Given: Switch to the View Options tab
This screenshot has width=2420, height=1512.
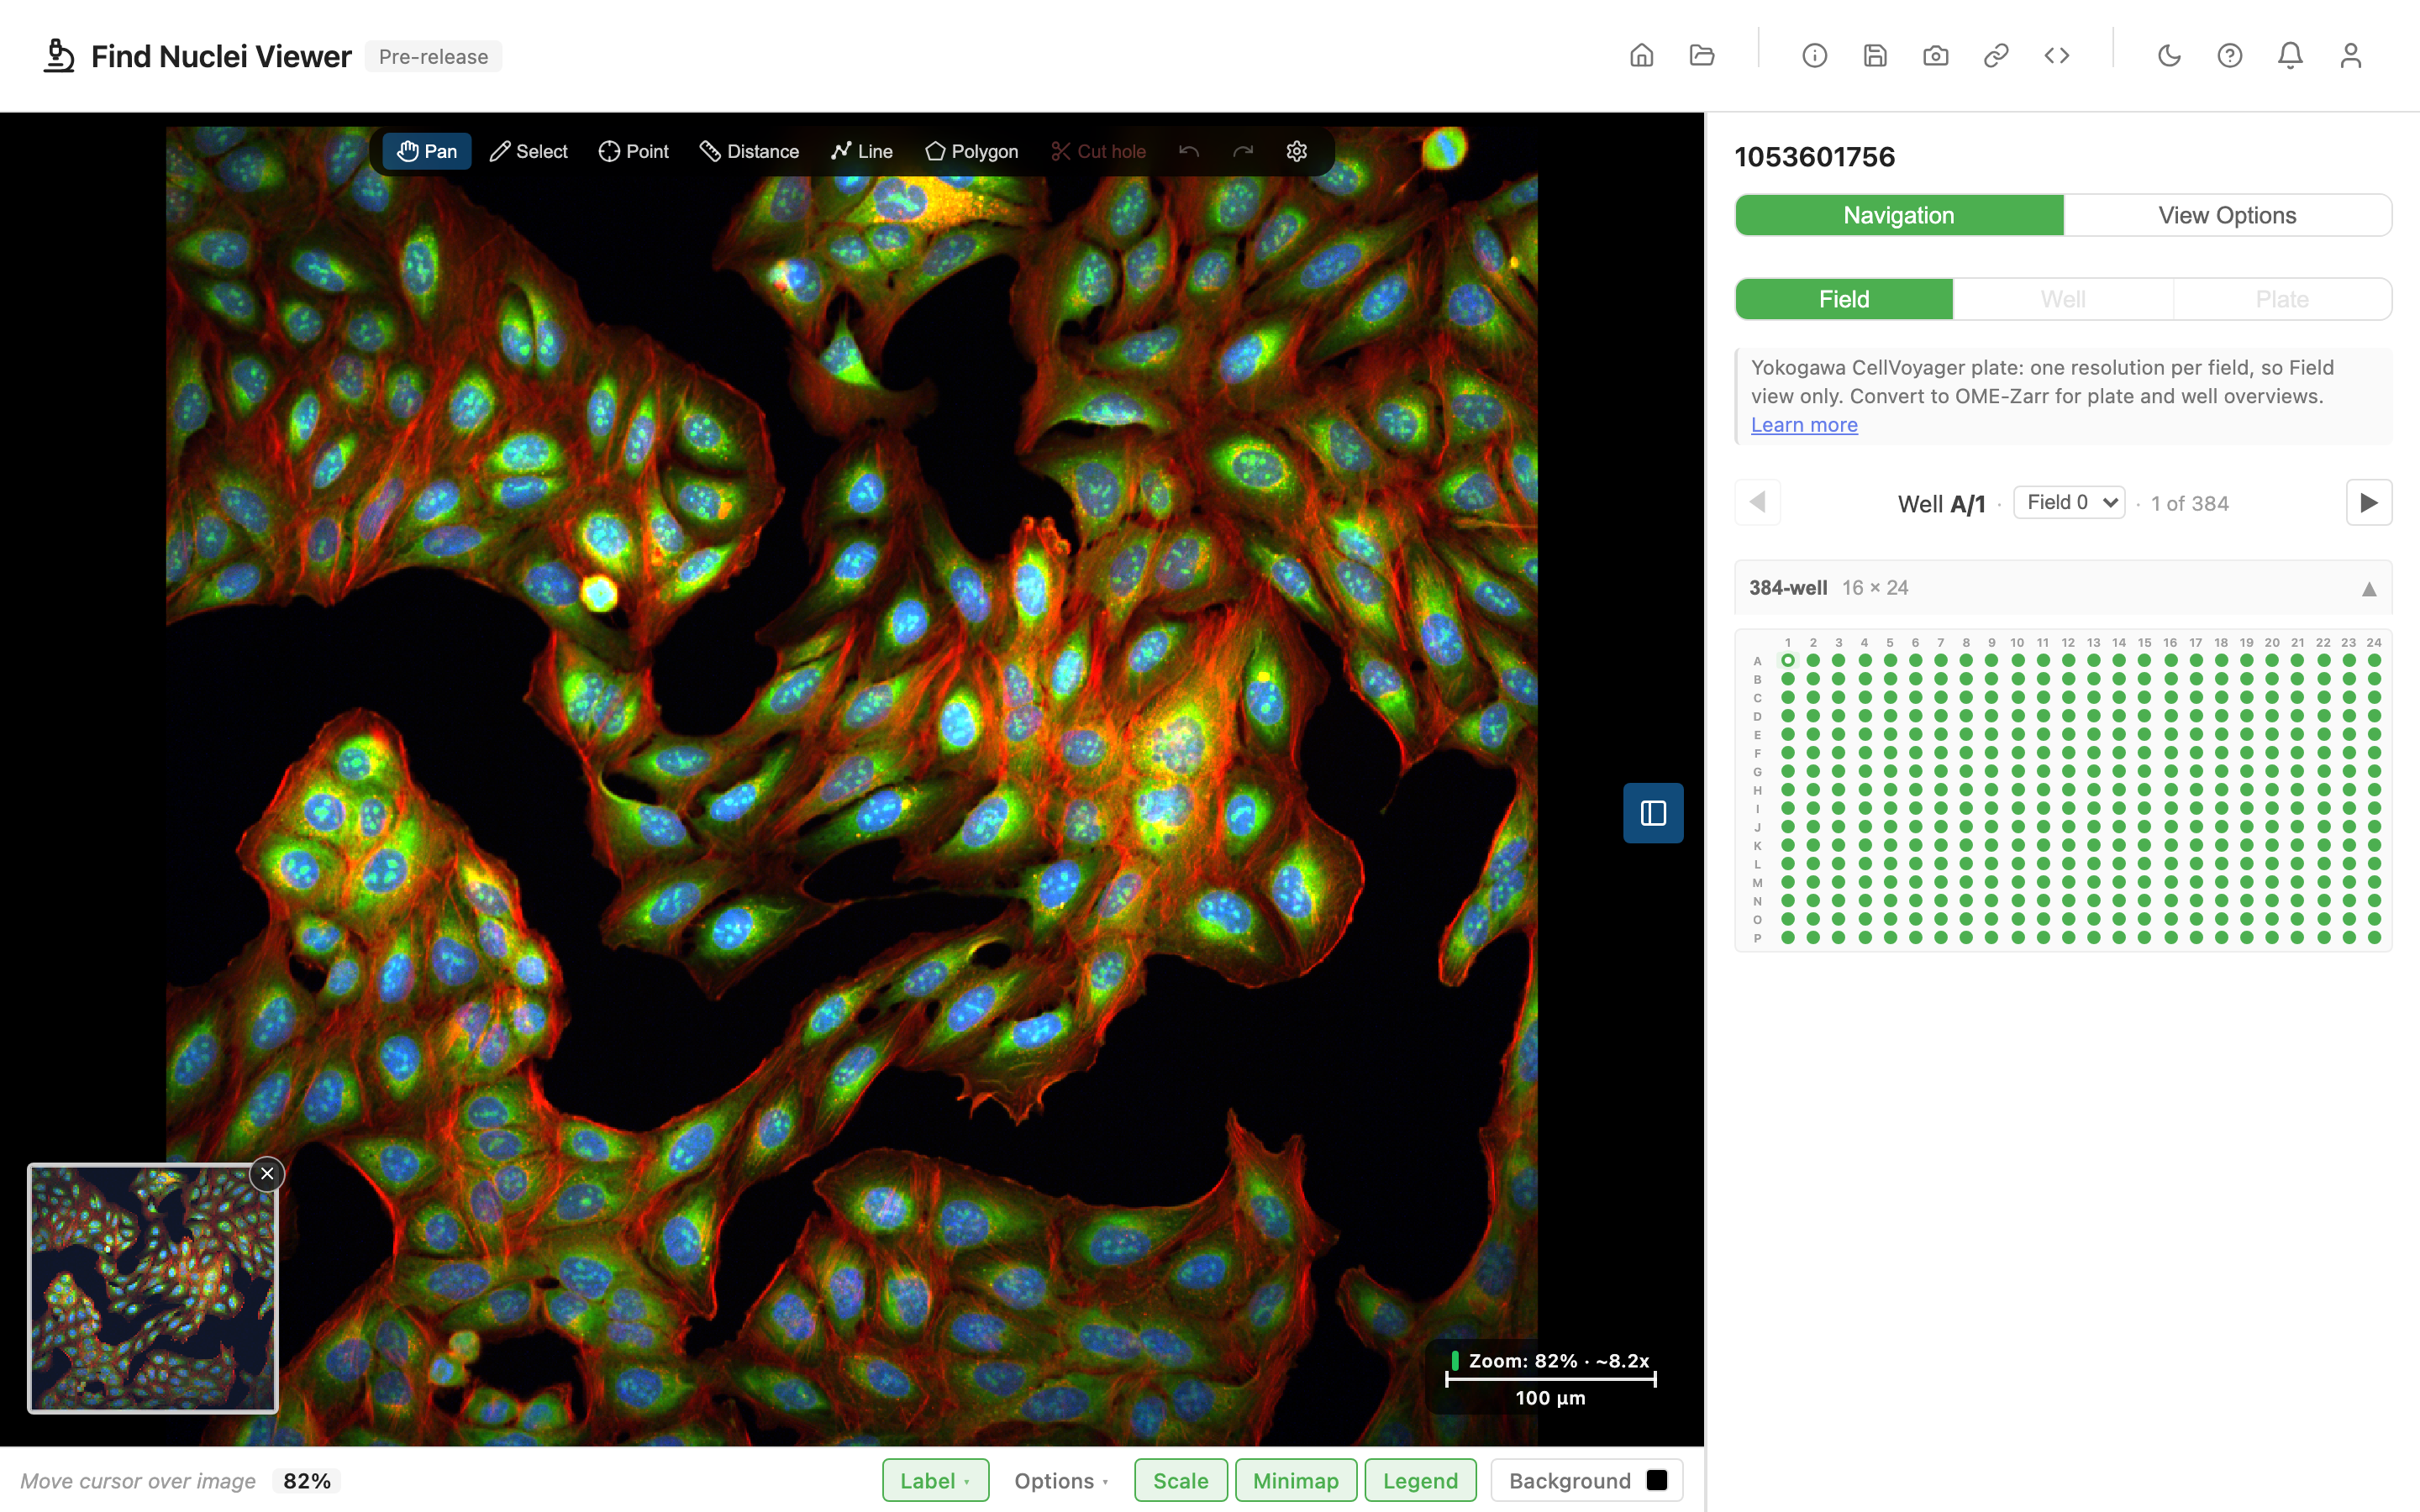Looking at the screenshot, I should click(2227, 215).
